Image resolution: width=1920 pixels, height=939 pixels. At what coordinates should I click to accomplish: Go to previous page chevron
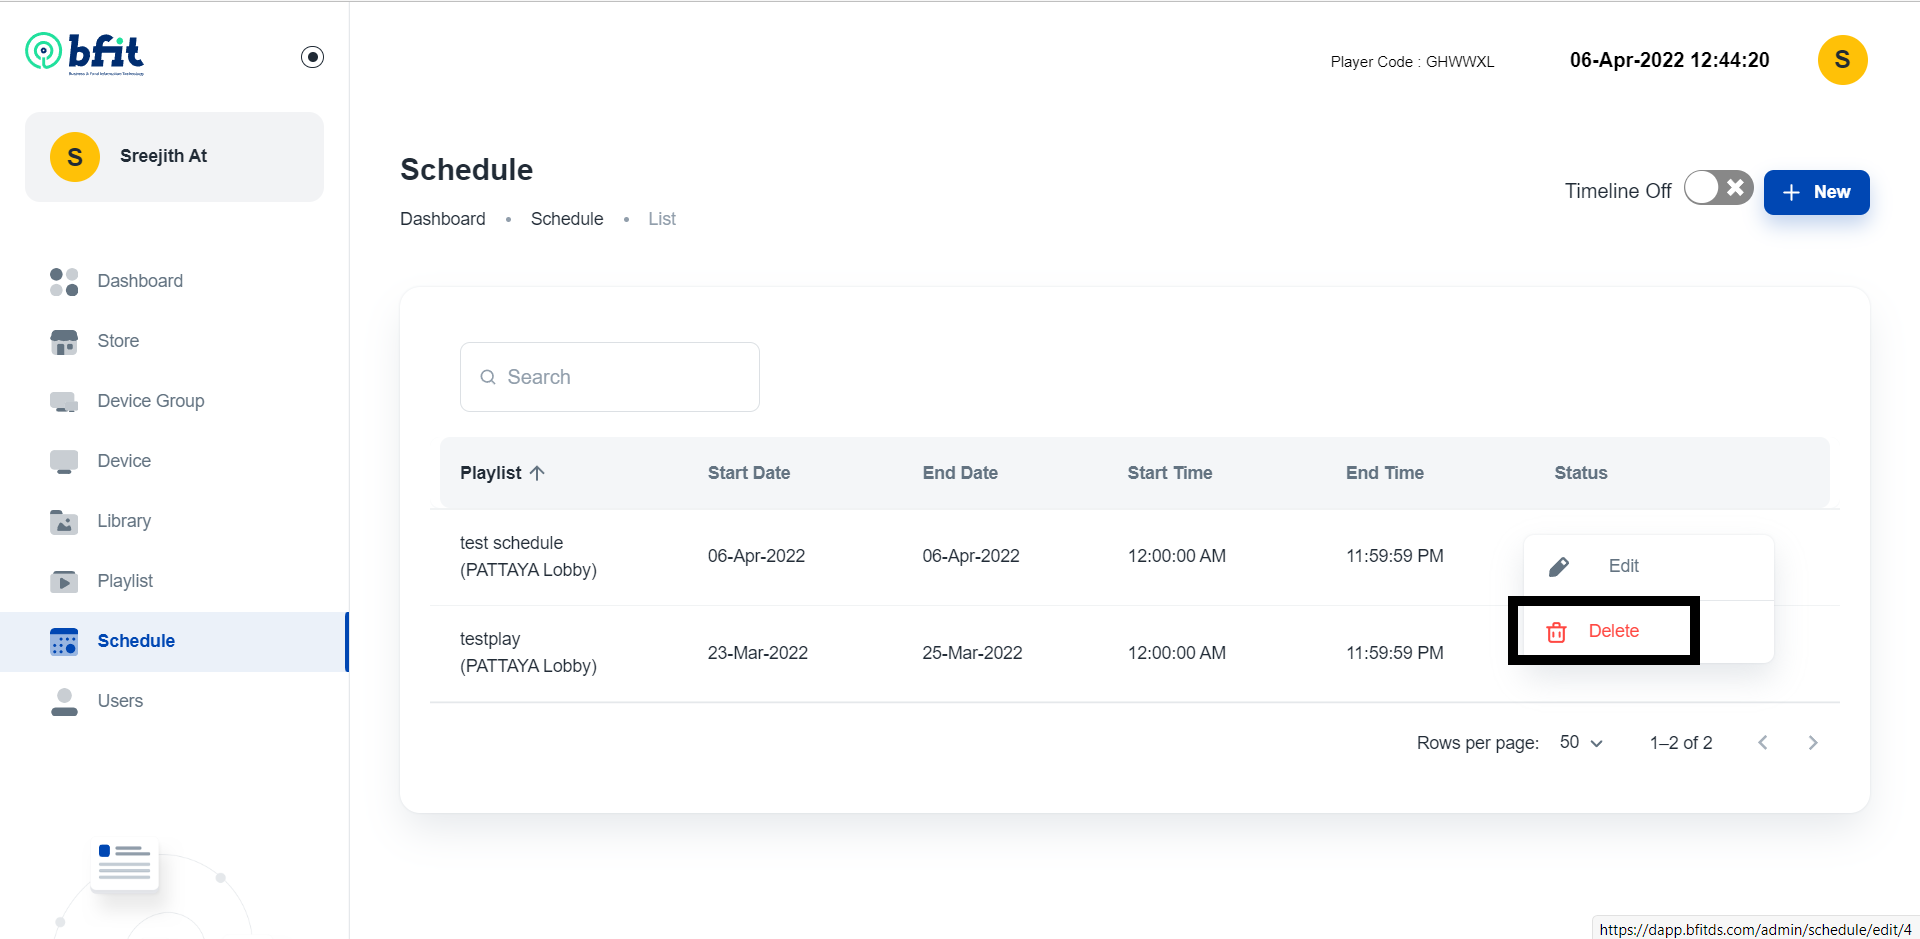(1763, 743)
